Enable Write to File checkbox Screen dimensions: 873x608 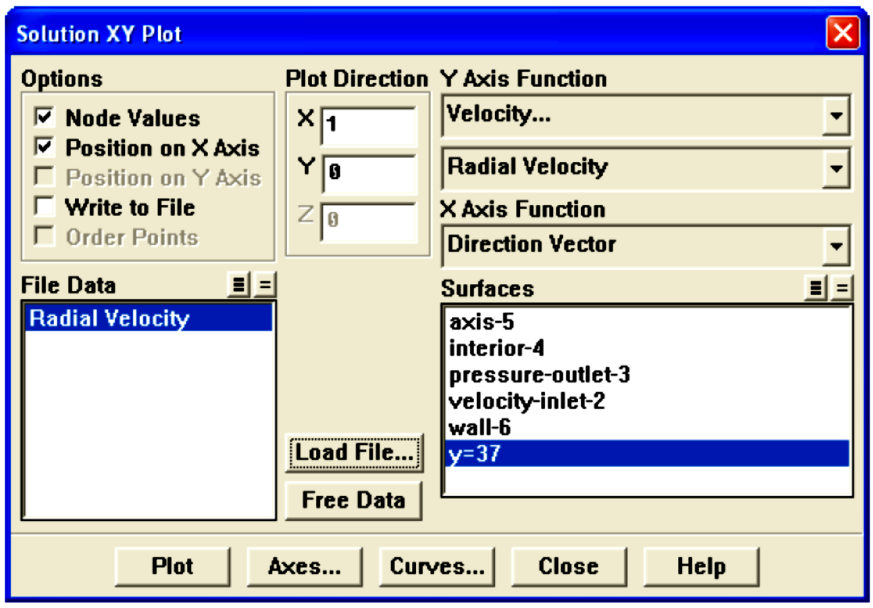click(x=45, y=208)
